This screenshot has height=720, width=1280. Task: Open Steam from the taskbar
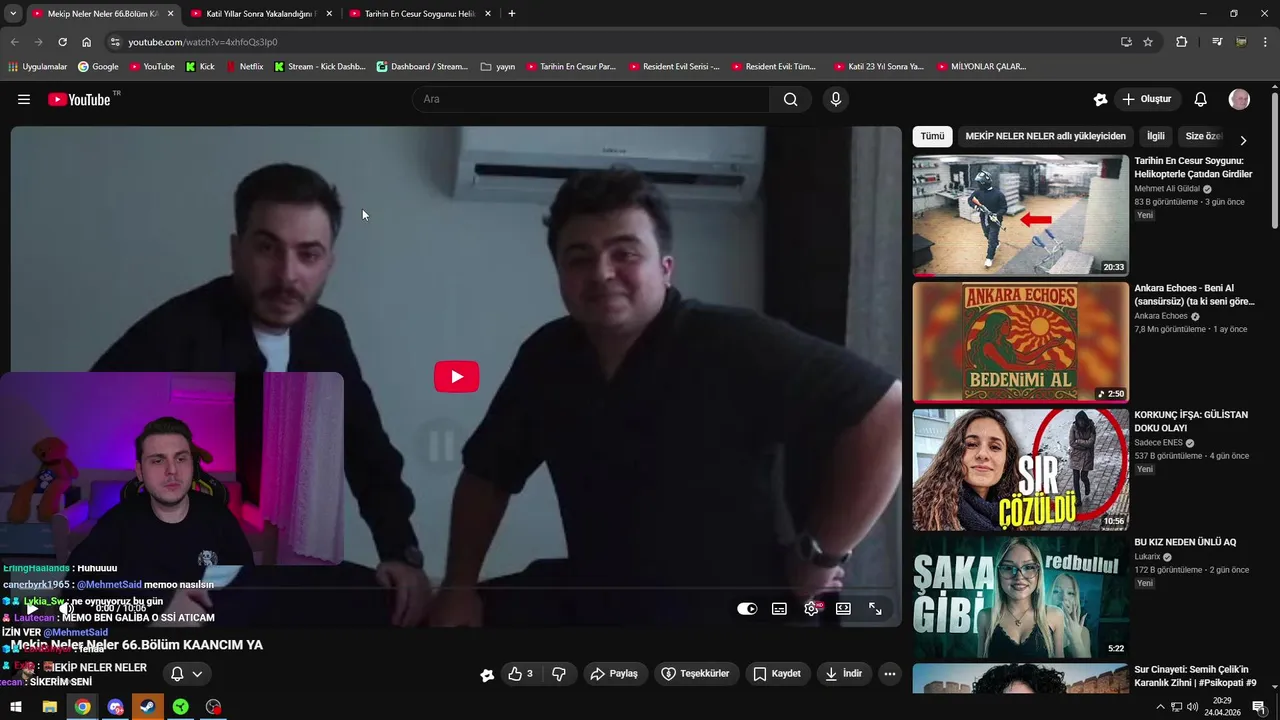147,707
